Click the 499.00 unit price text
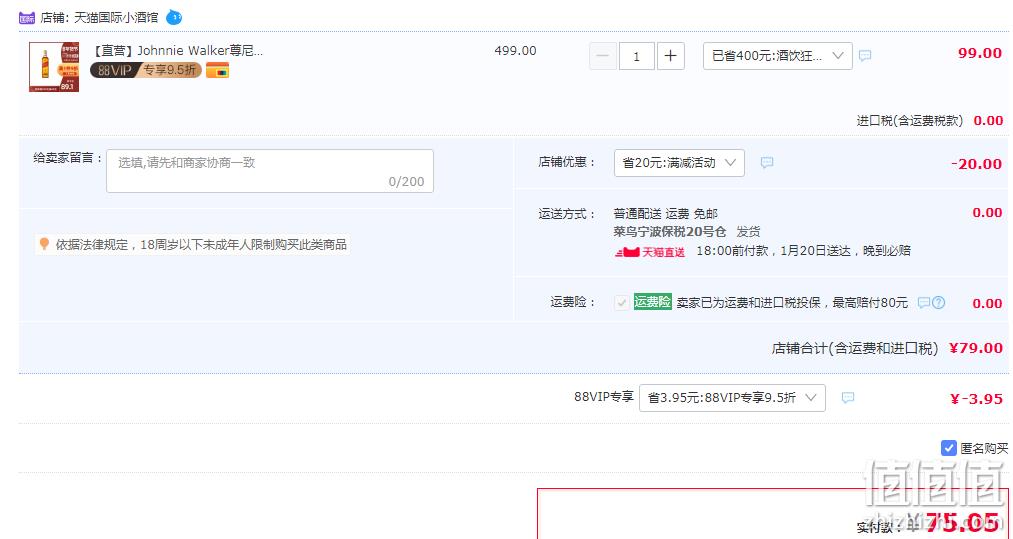 [516, 50]
